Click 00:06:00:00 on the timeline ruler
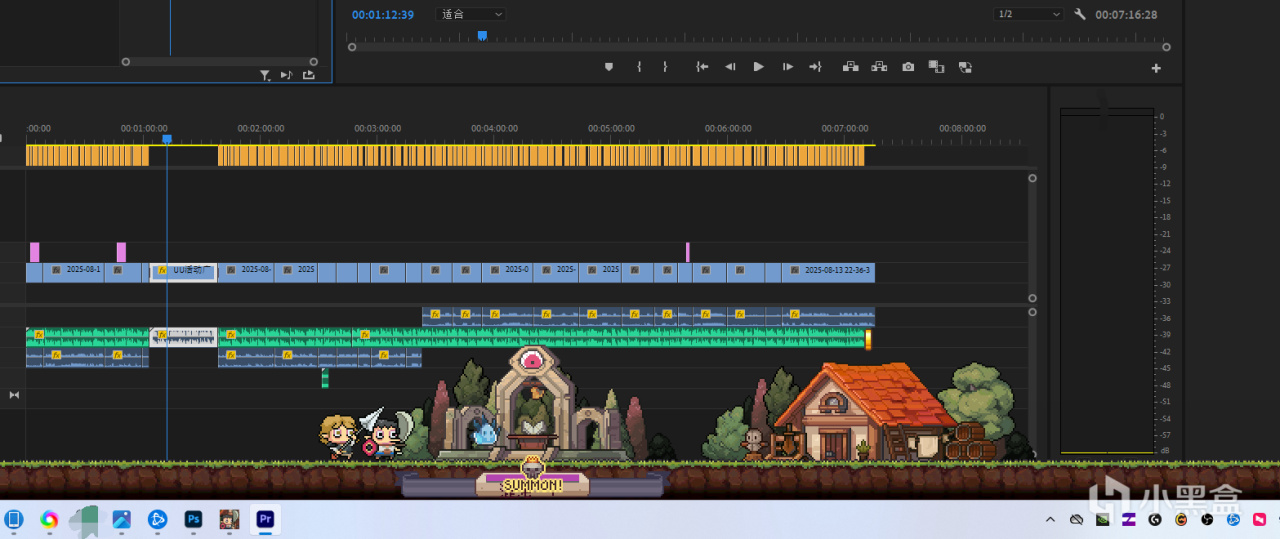Screen dimensions: 1280x539 tap(728, 128)
